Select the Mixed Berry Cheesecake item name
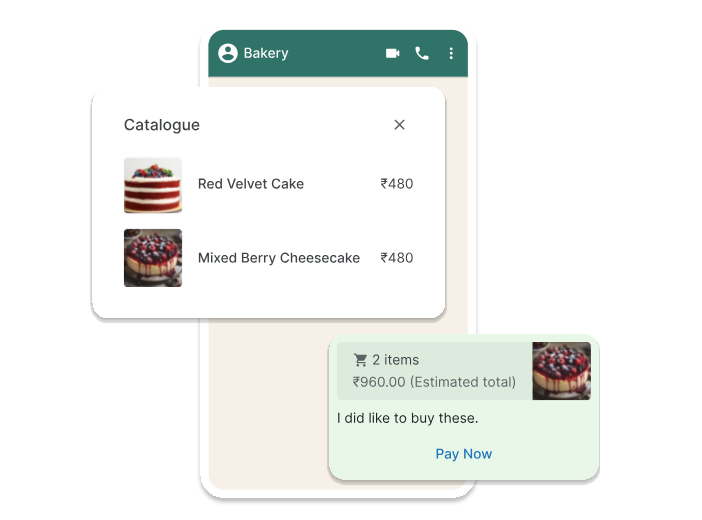The image size is (702, 520). click(x=279, y=258)
